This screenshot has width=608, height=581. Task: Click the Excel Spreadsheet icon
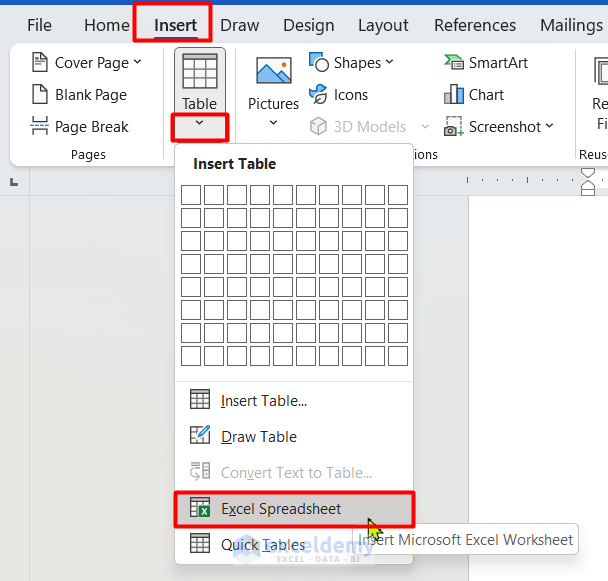[200, 507]
